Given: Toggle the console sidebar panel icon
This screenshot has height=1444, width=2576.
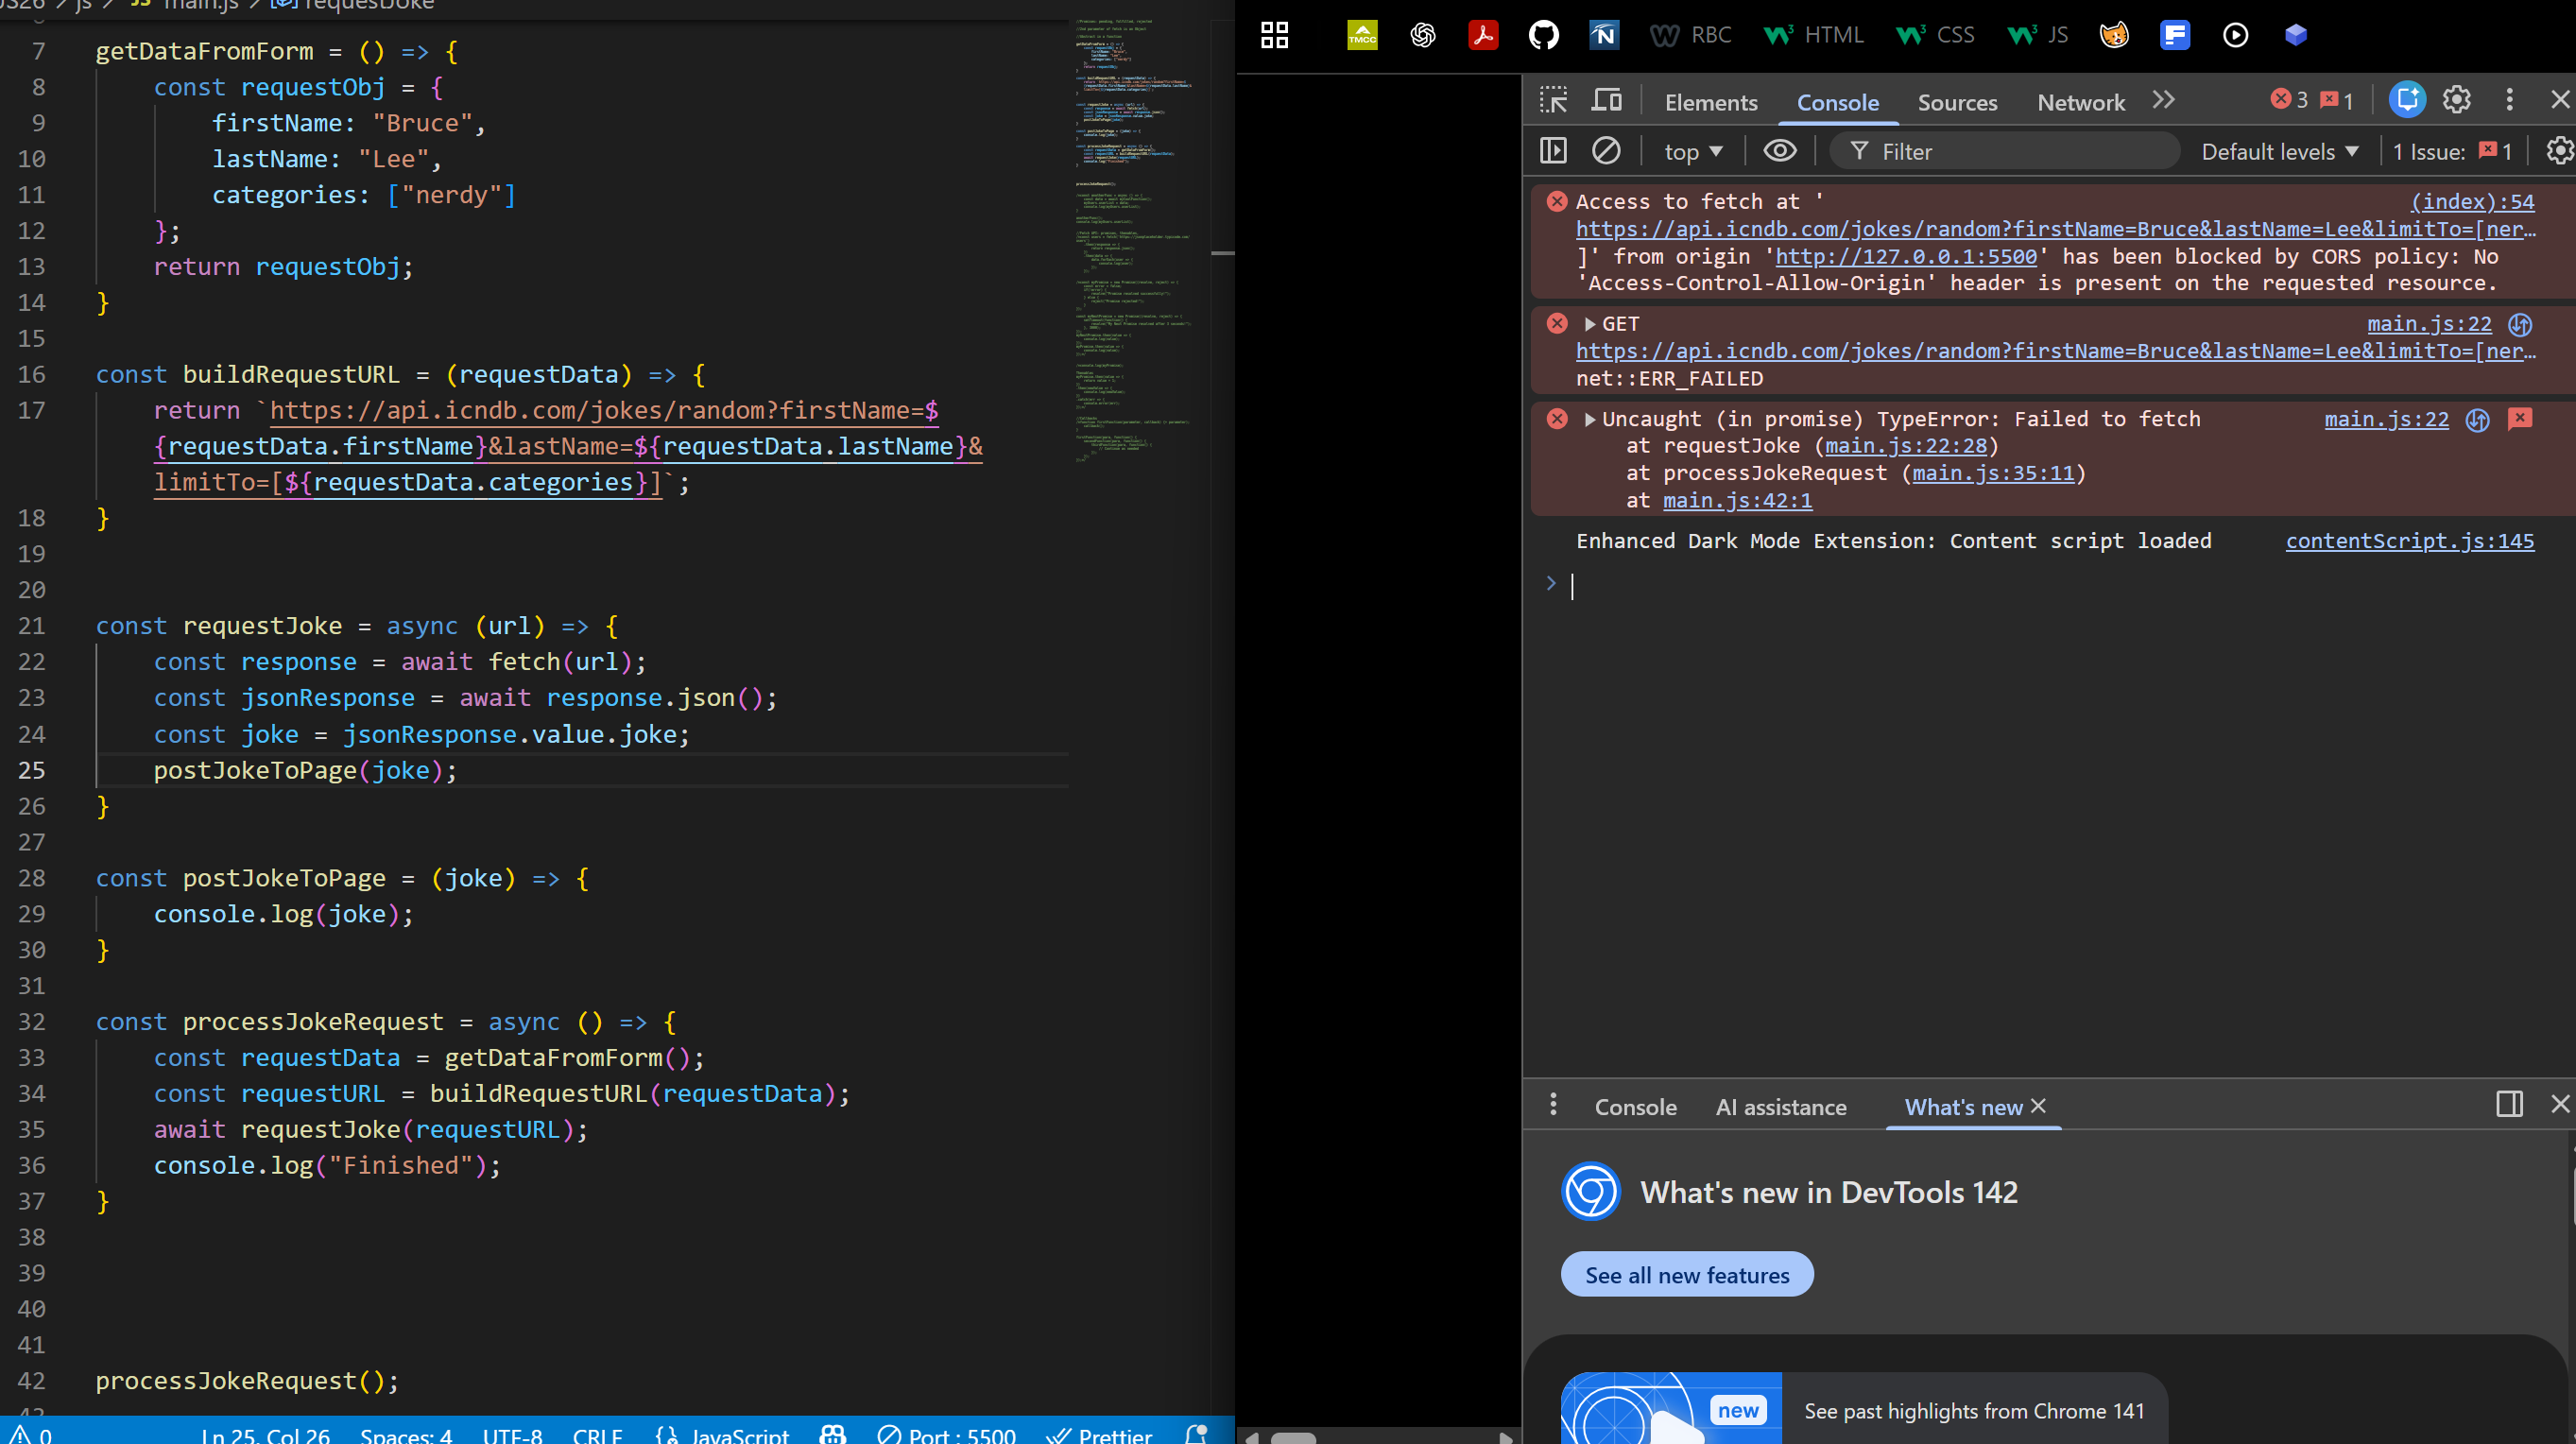Looking at the screenshot, I should coord(1553,151).
